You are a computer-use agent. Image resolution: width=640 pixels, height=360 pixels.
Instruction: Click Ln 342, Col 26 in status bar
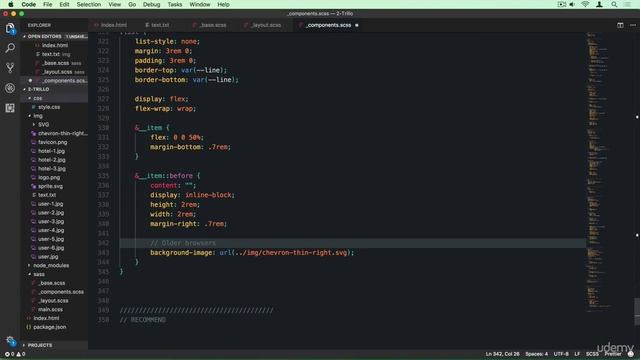point(502,354)
